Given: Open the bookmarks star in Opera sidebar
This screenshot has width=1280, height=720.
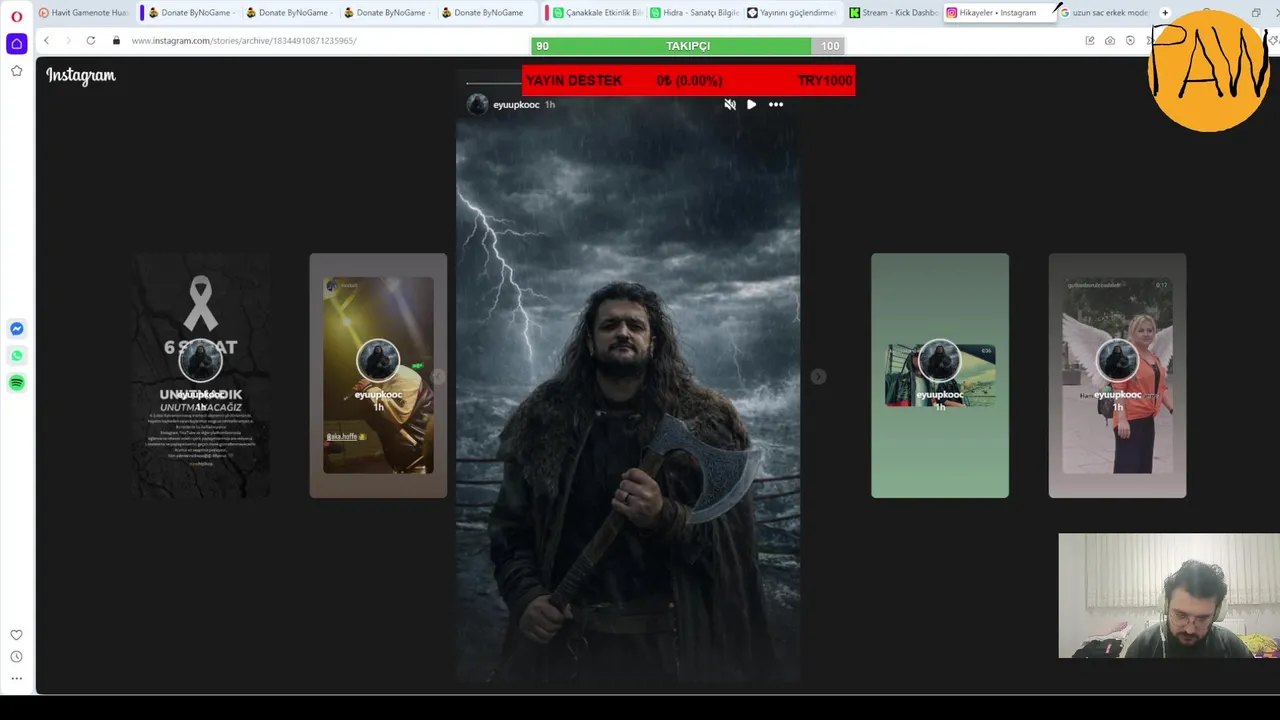Looking at the screenshot, I should 16,71.
